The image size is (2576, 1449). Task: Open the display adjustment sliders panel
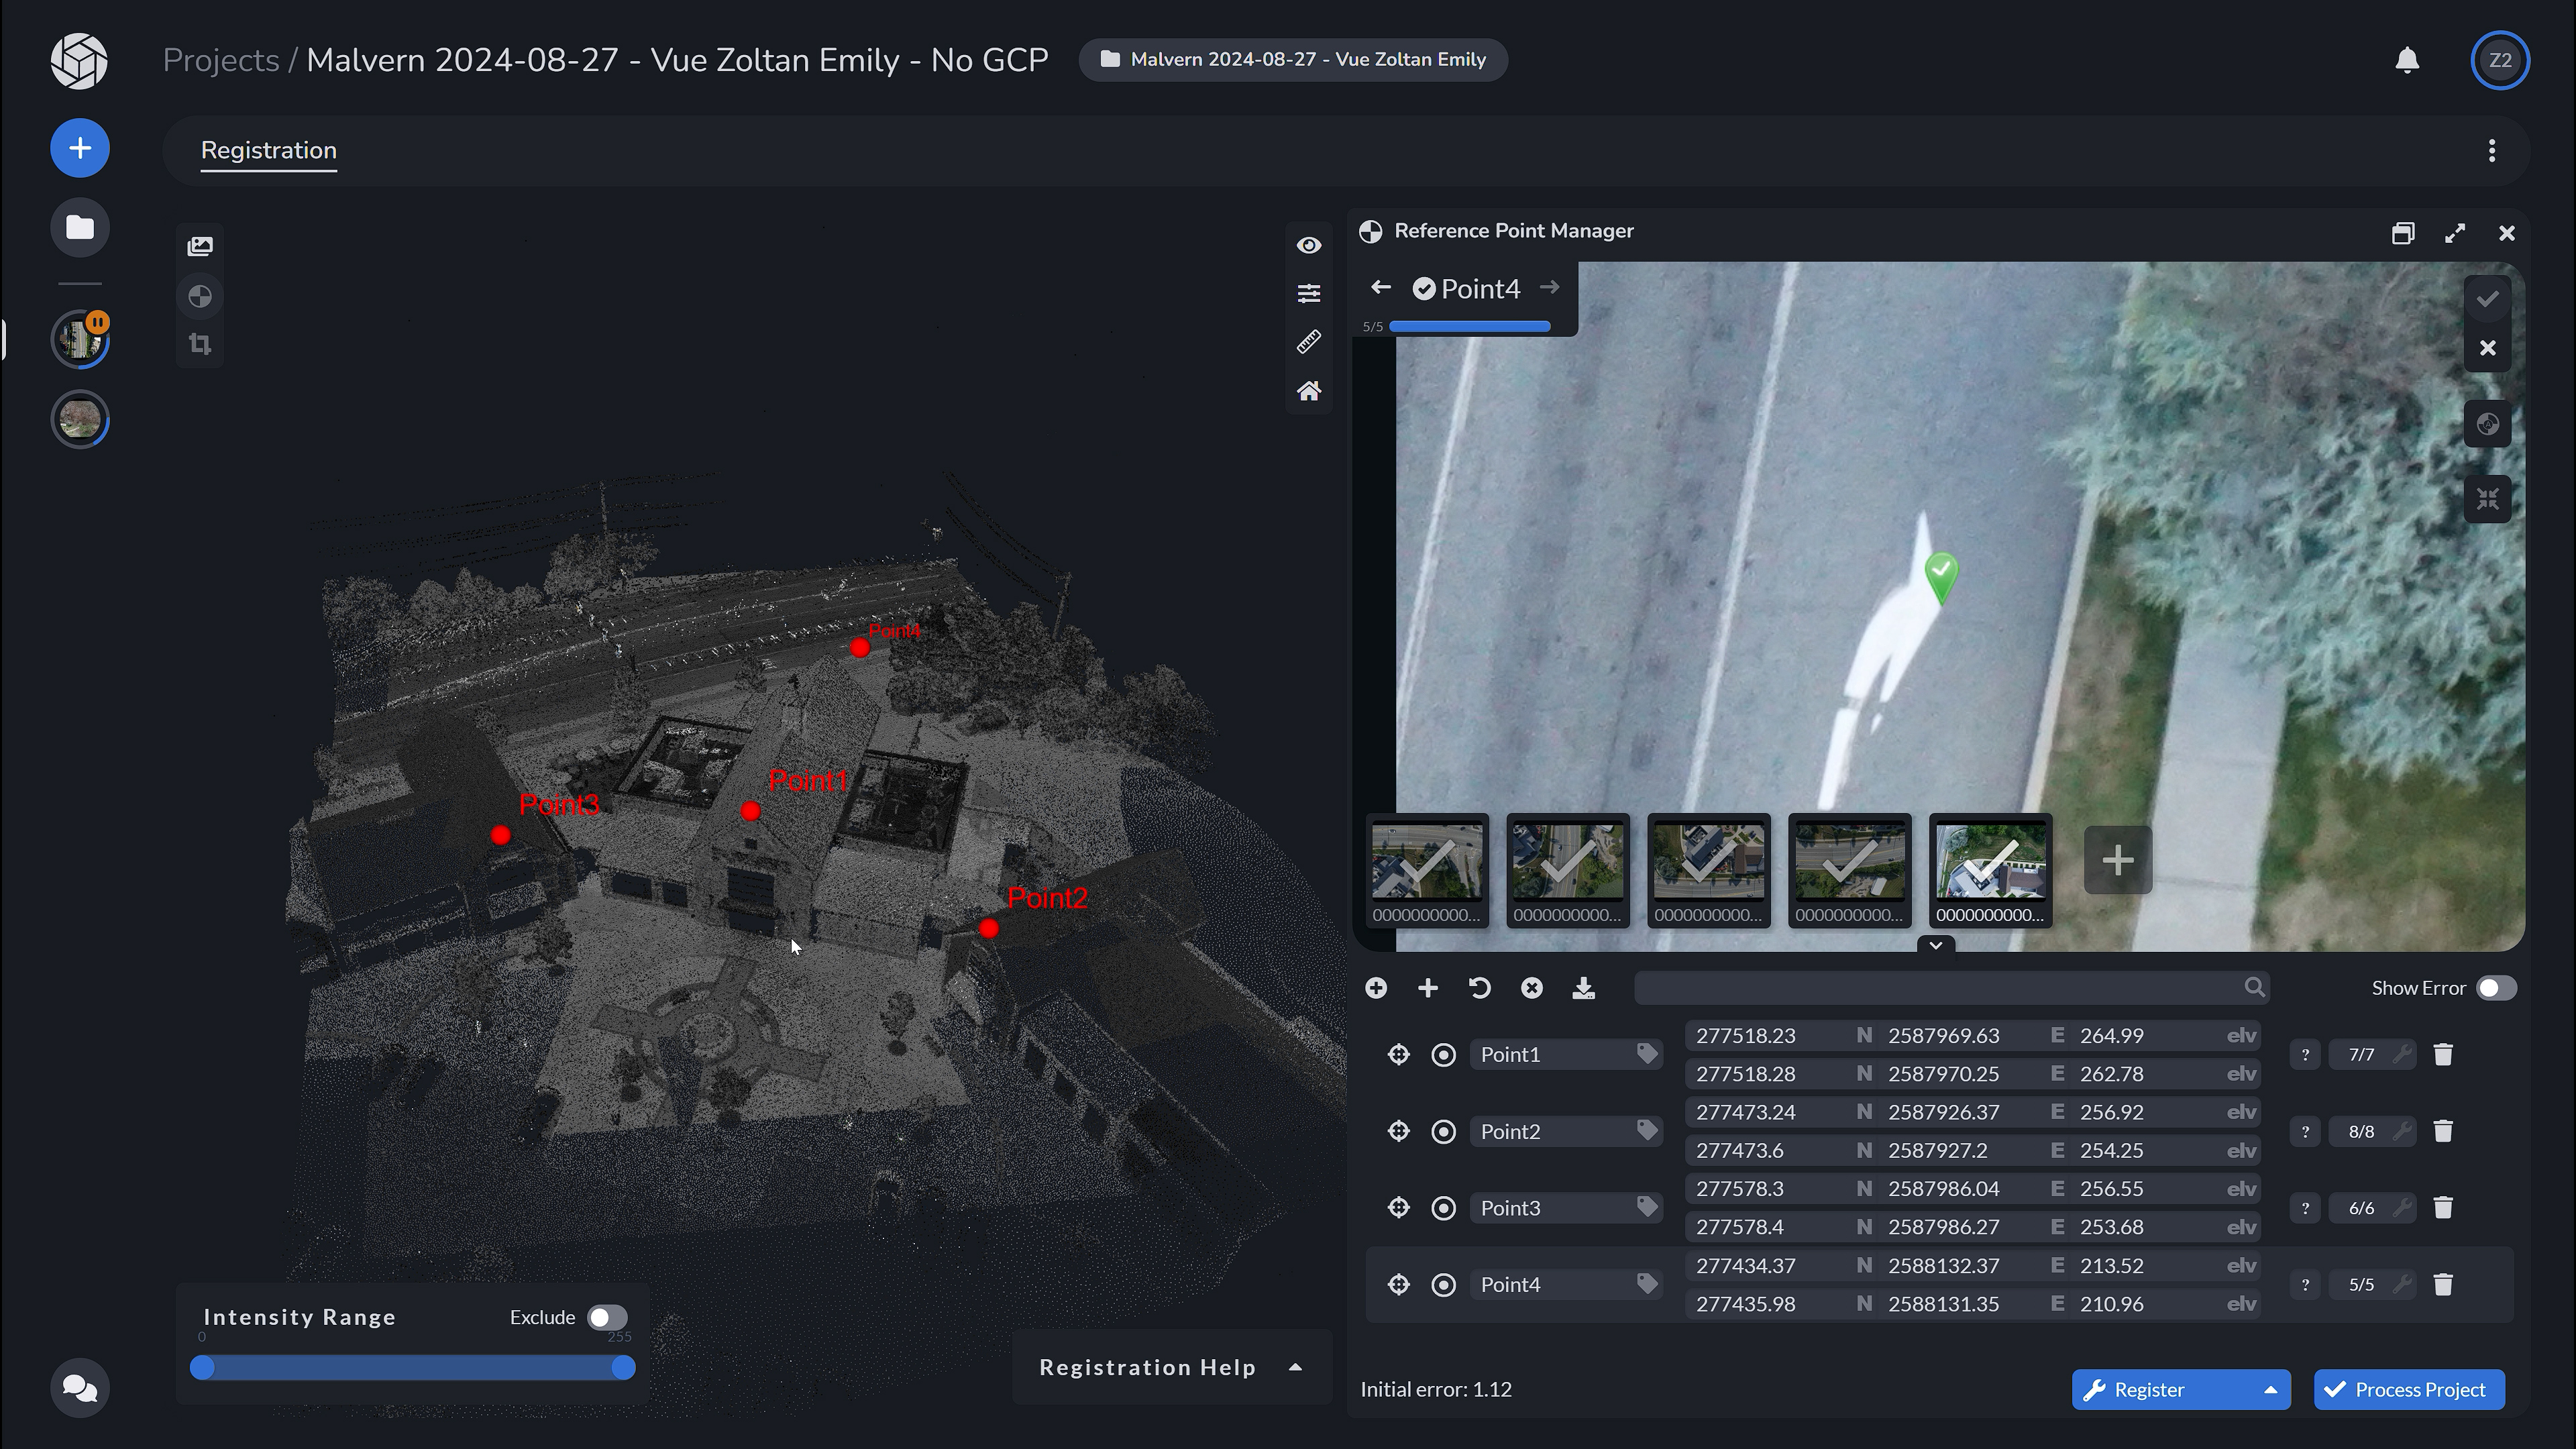[1309, 292]
